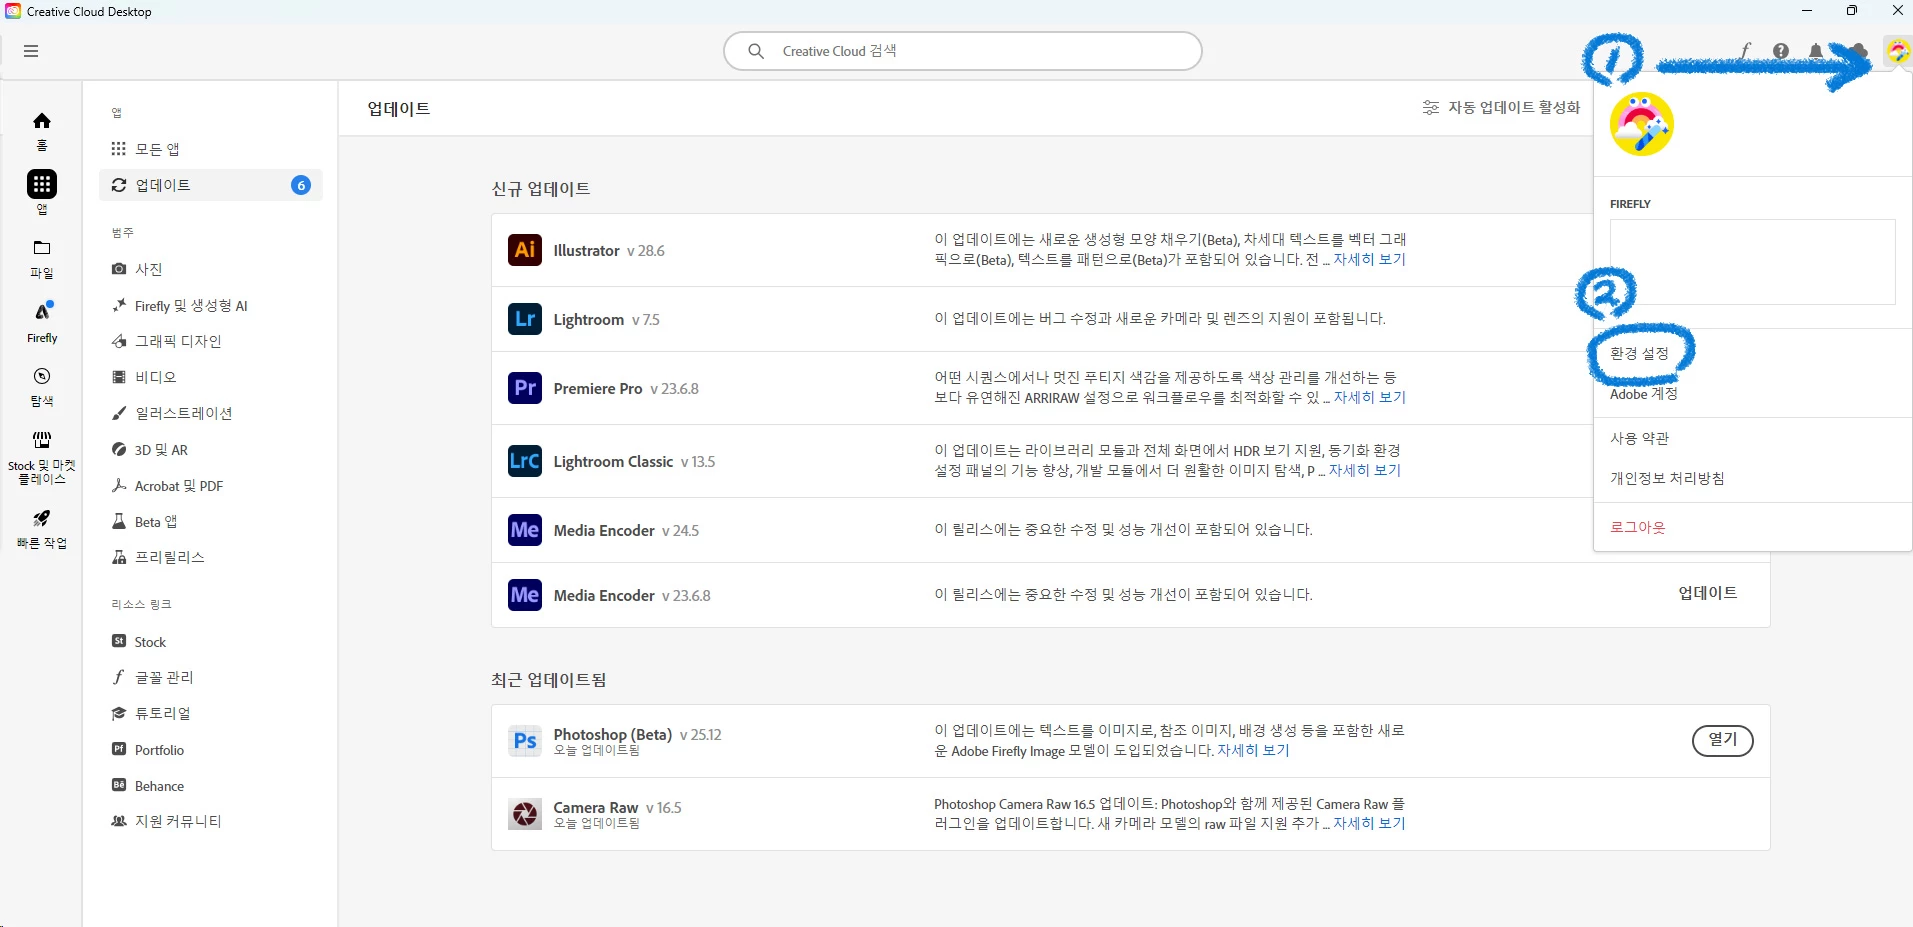Screen dimensions: 1913x927
Task: Click into the Creative Cloud 검색 field
Action: 962,51
